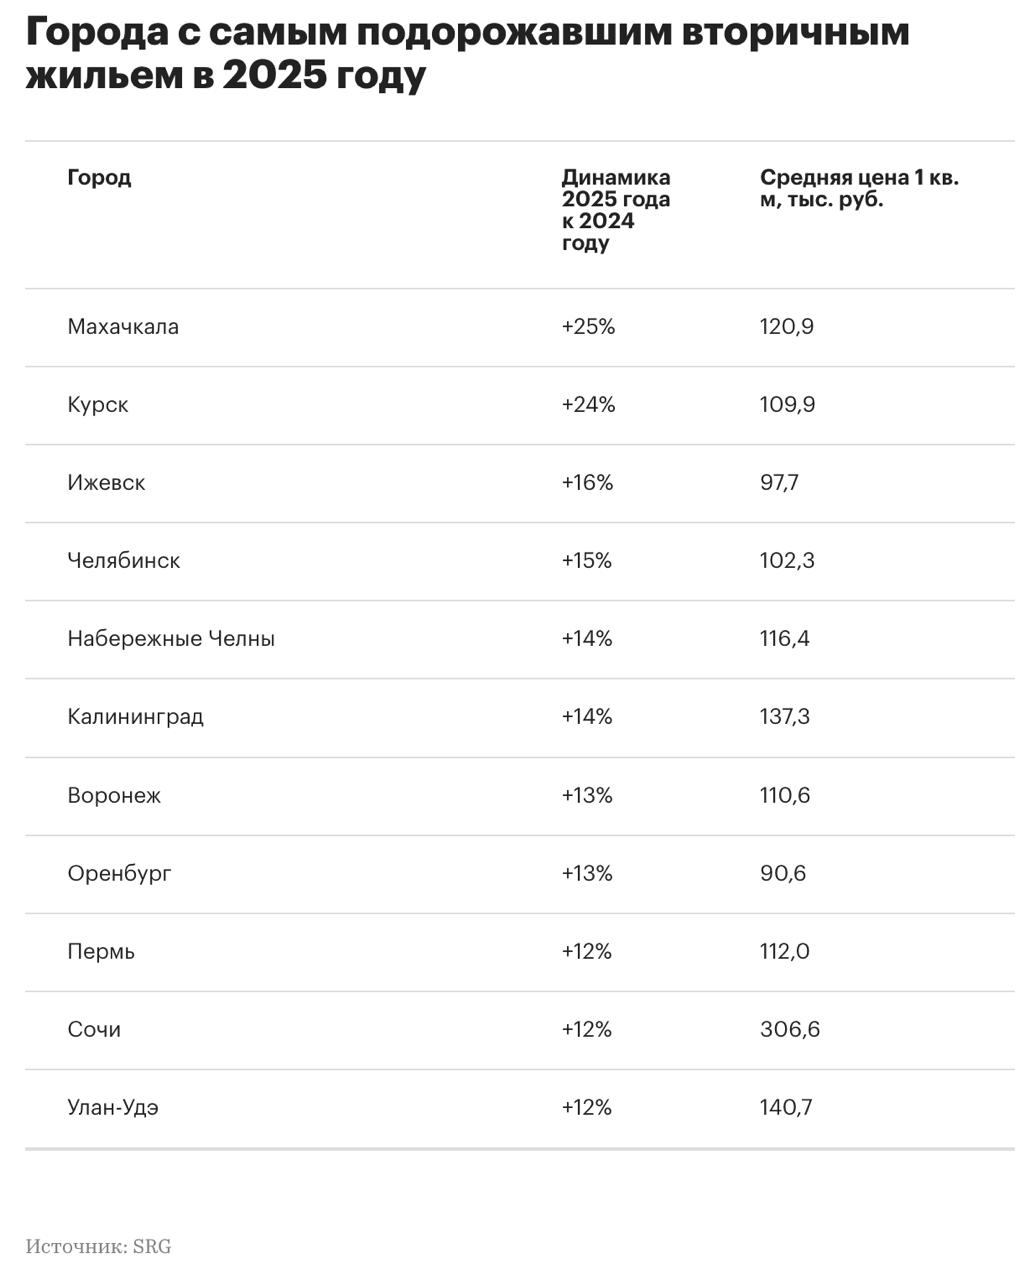Viewport: 1025px width, 1280px height.
Task: Click the +24% value for Курск
Action: click(x=588, y=405)
